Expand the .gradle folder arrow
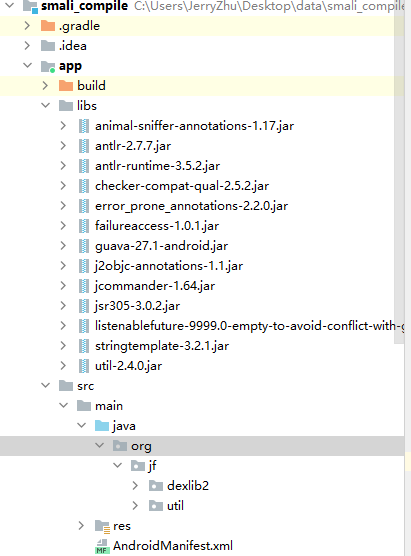The image size is (411, 556). tap(27, 26)
